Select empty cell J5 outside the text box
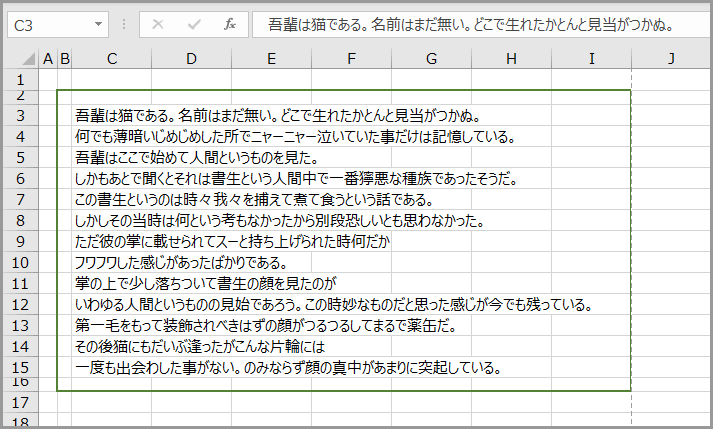Screen dimensions: 713x429 671,158
